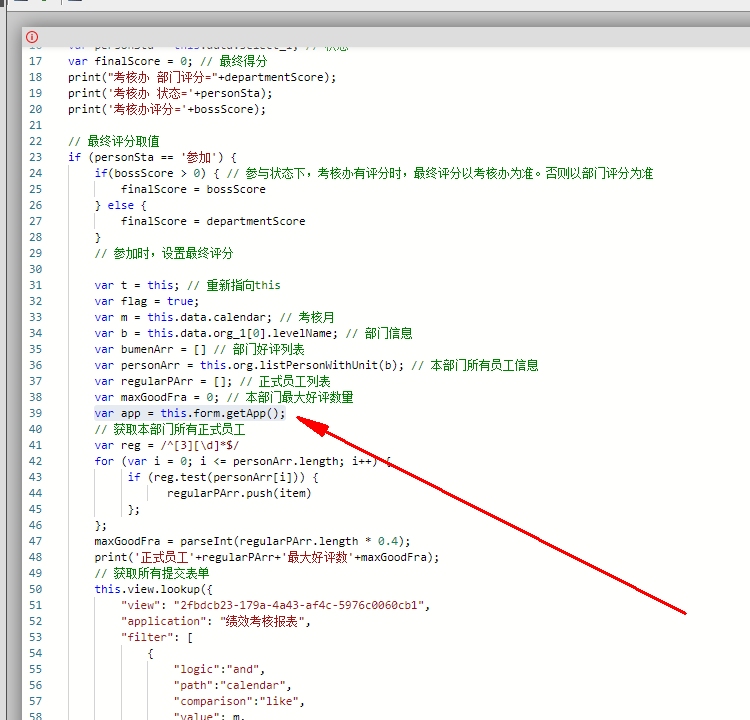Click the code line 'var finalScore = 0;'
750x720 pixels.
click(167, 61)
